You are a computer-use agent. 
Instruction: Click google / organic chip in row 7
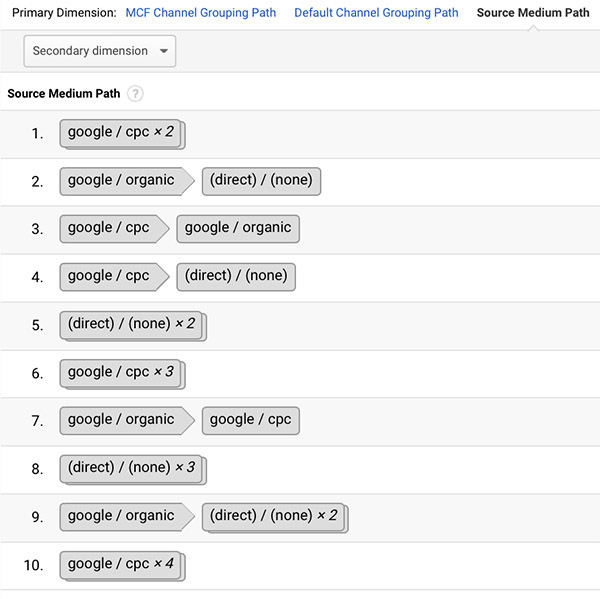point(121,420)
